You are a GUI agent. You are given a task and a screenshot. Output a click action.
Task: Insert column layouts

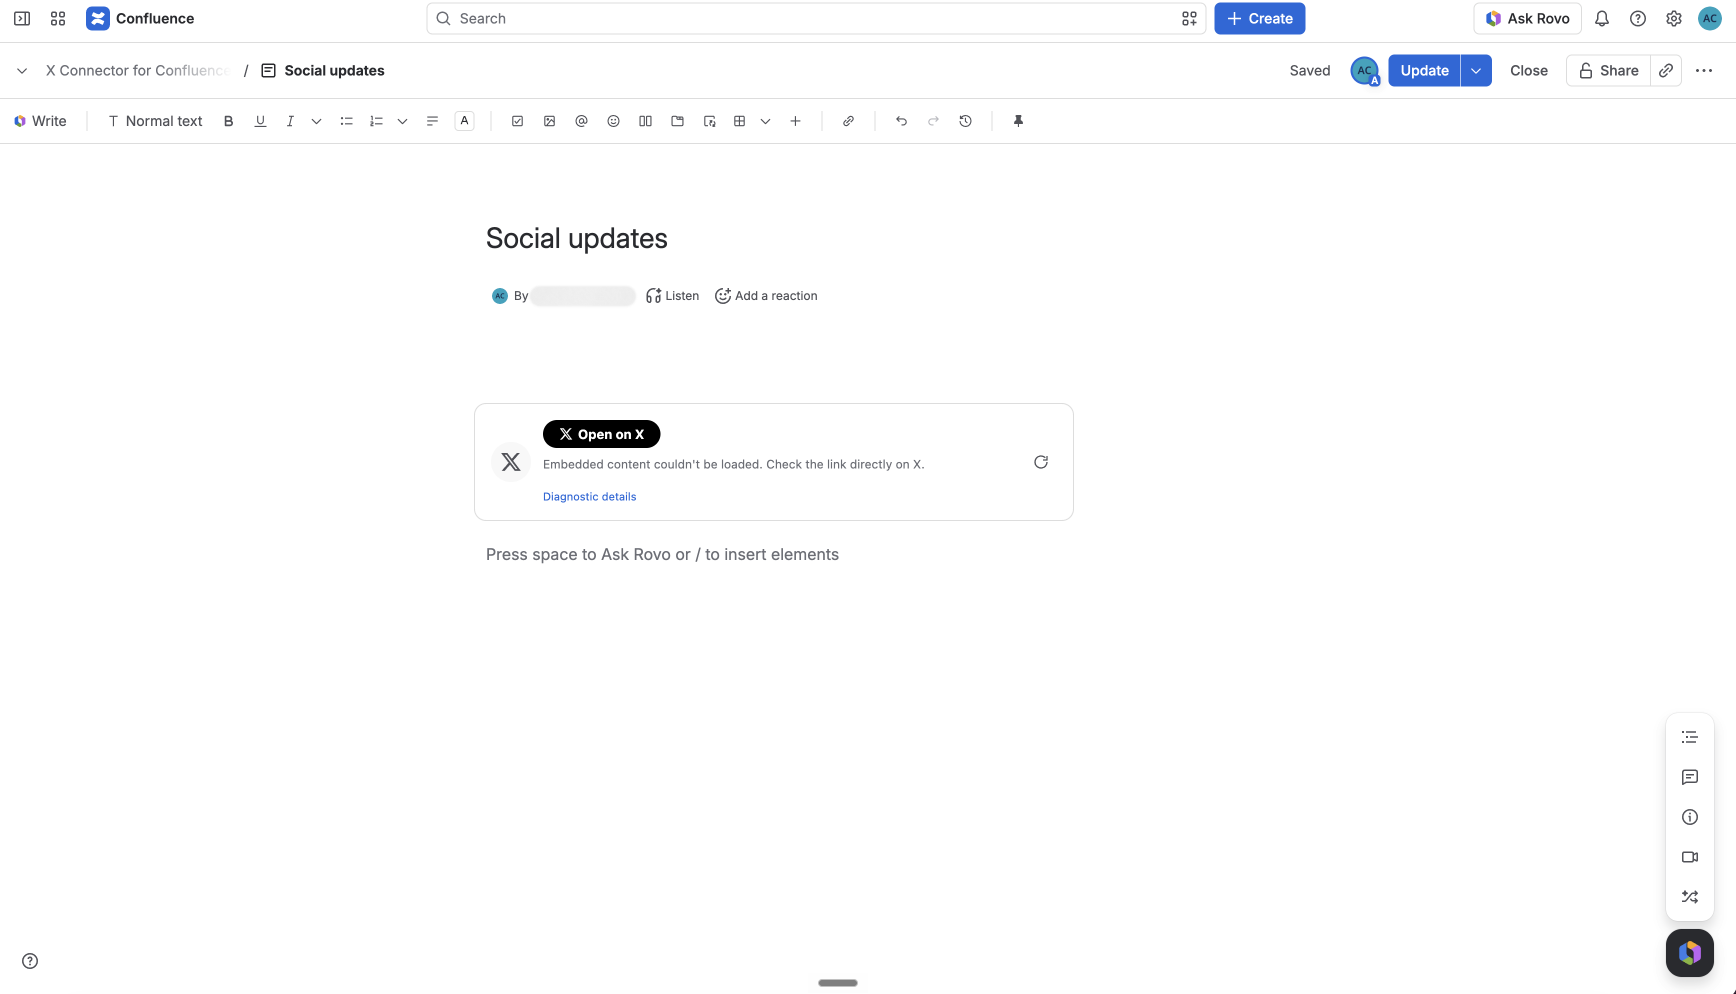(645, 121)
